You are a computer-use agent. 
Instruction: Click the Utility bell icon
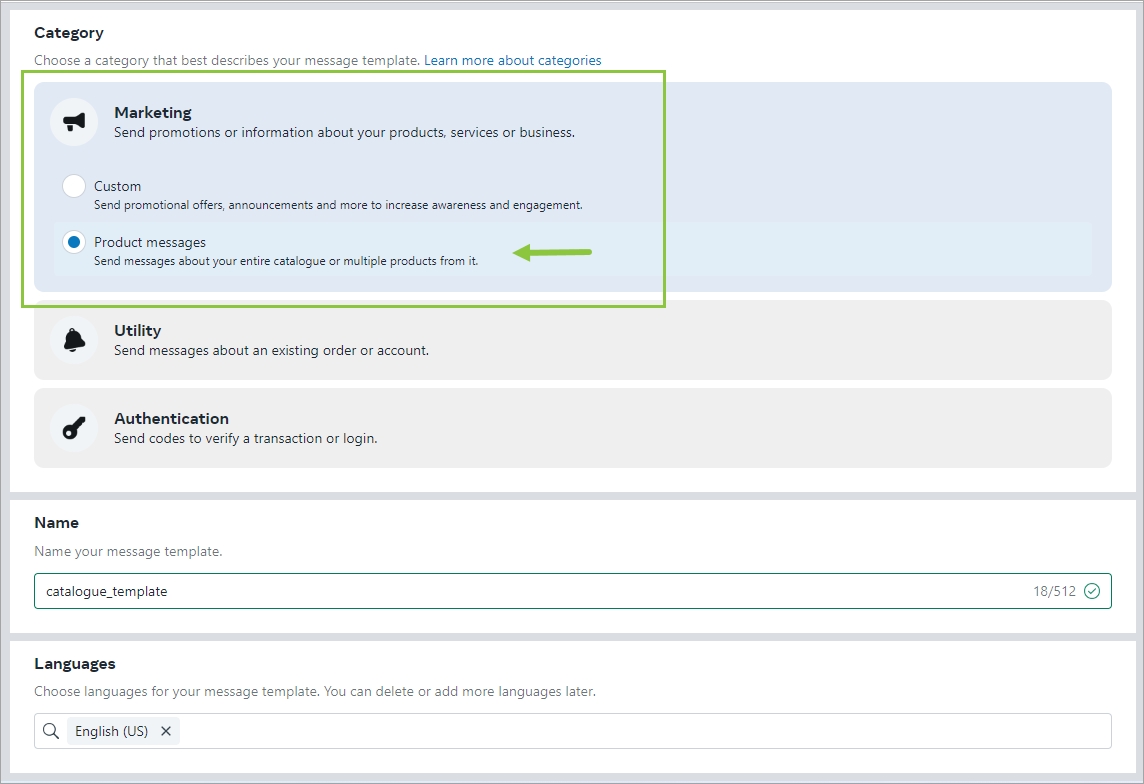point(74,340)
